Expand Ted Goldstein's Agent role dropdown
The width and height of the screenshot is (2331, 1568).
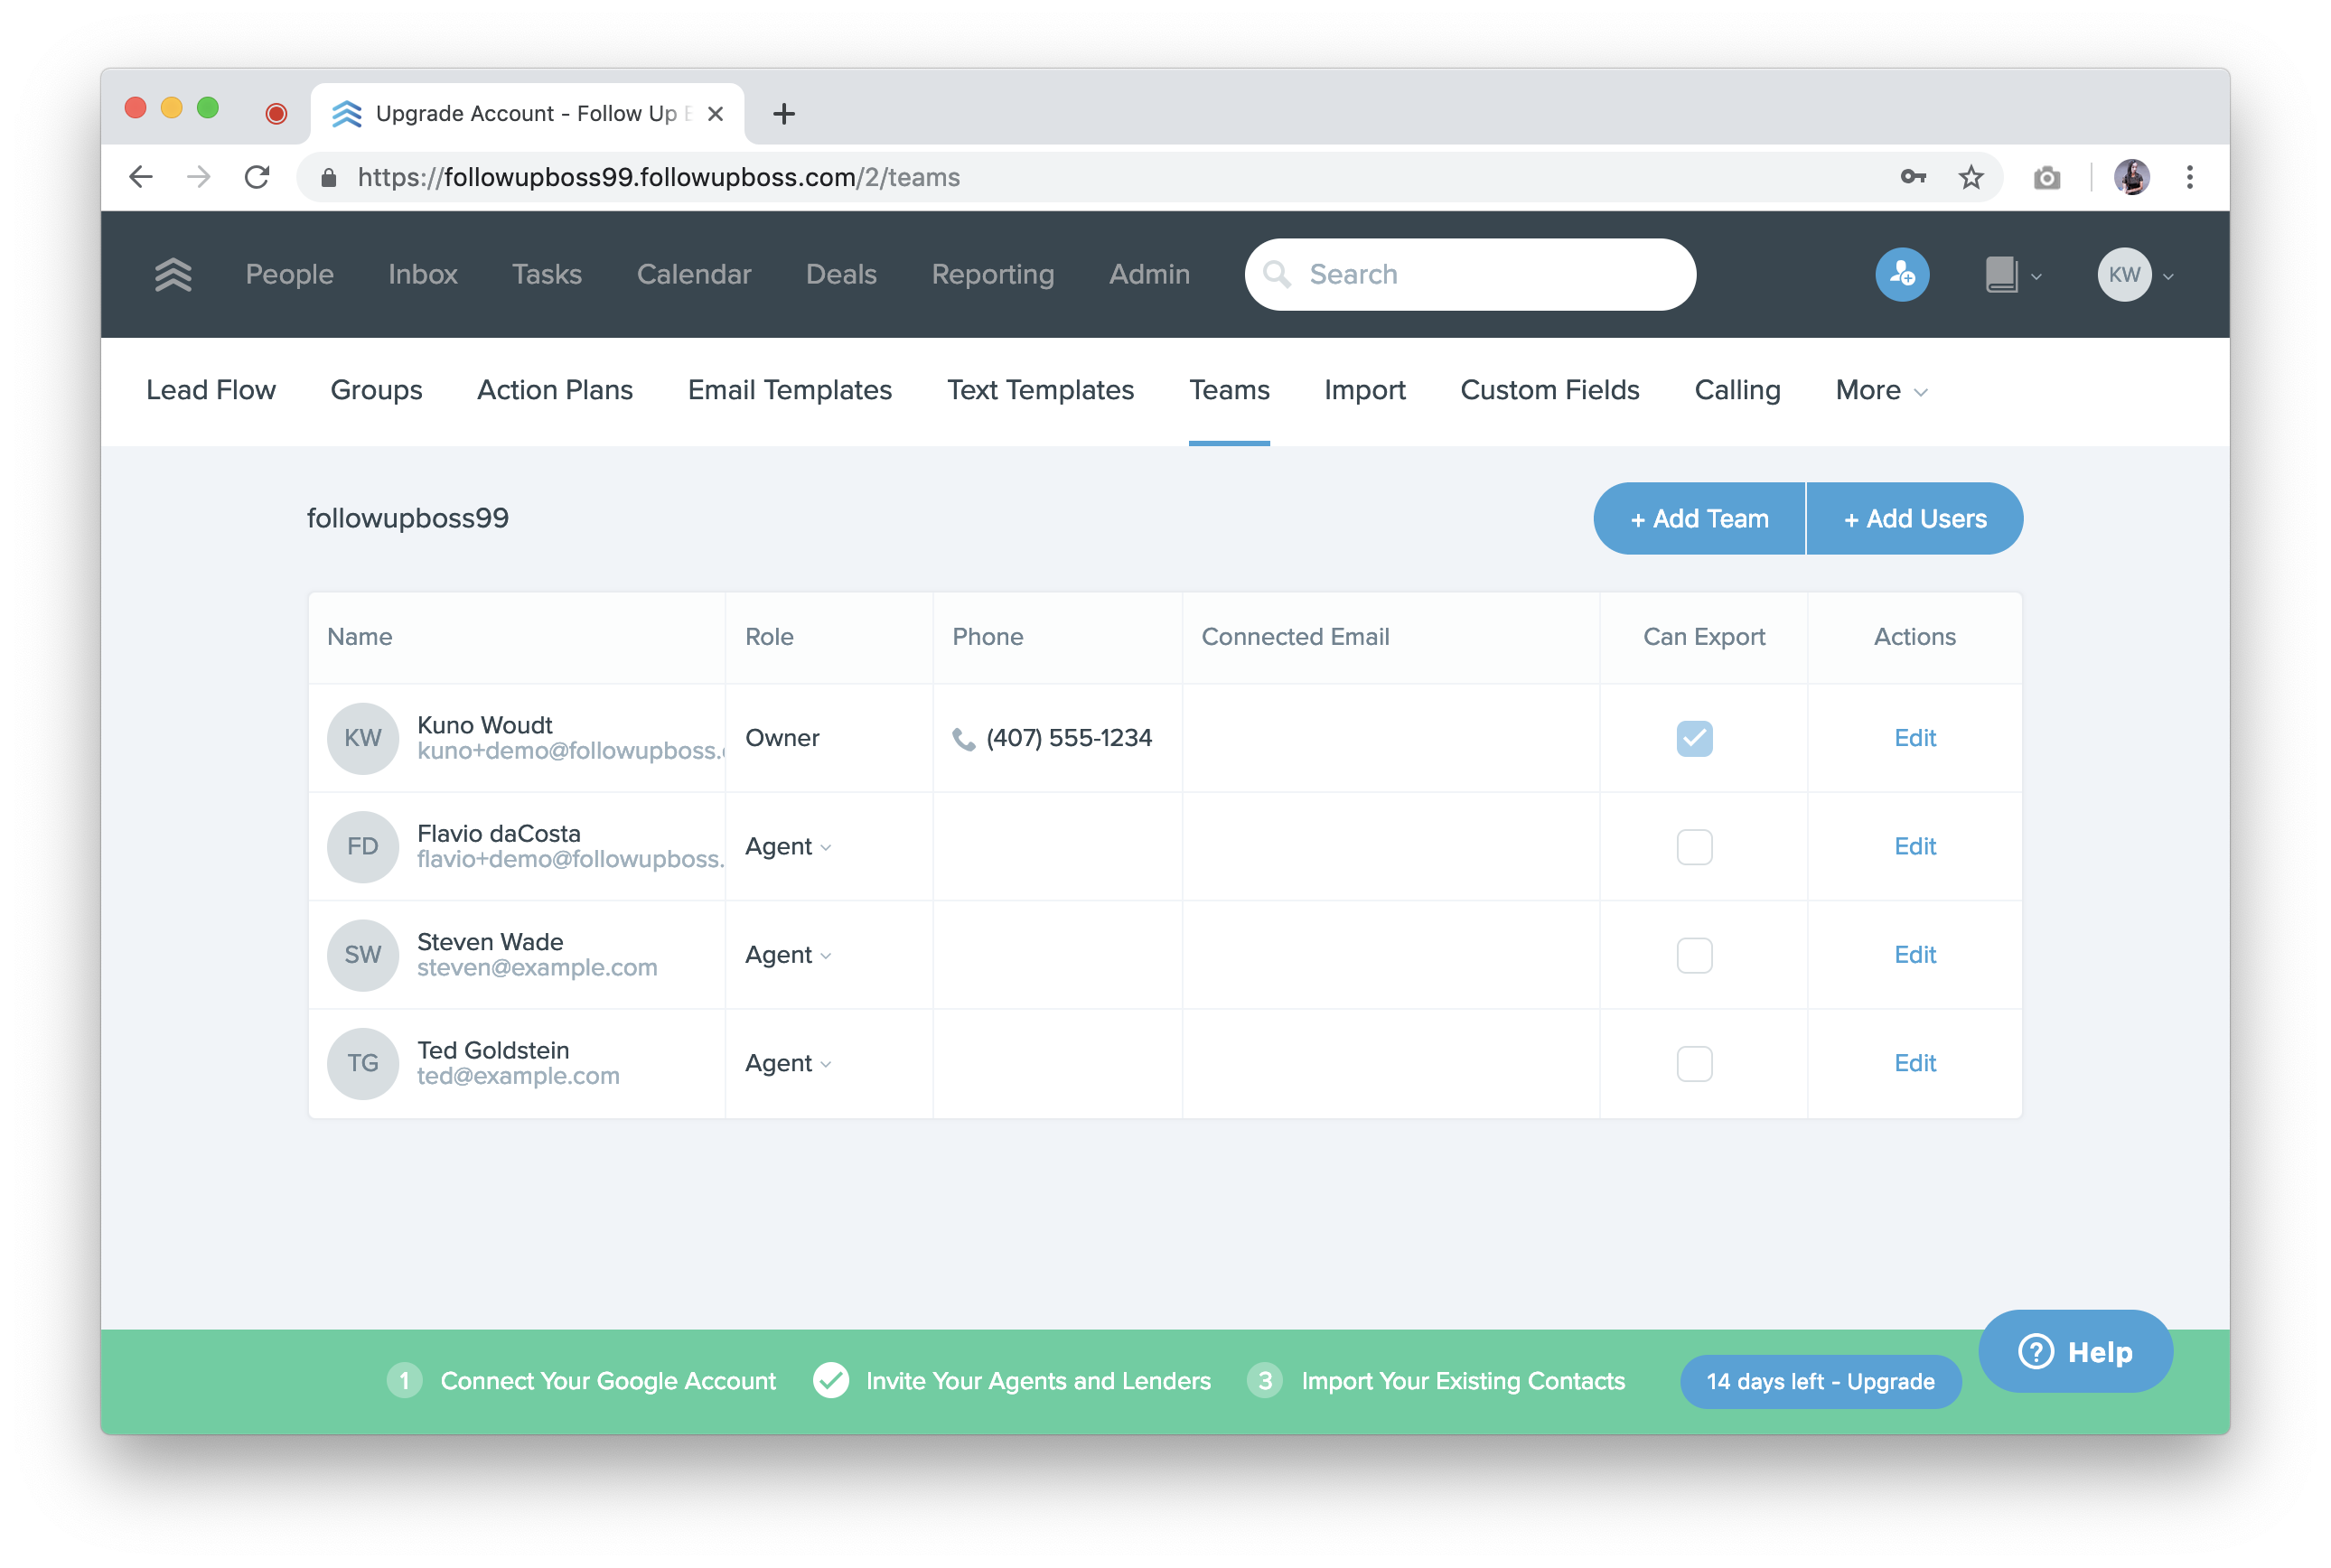(788, 1063)
